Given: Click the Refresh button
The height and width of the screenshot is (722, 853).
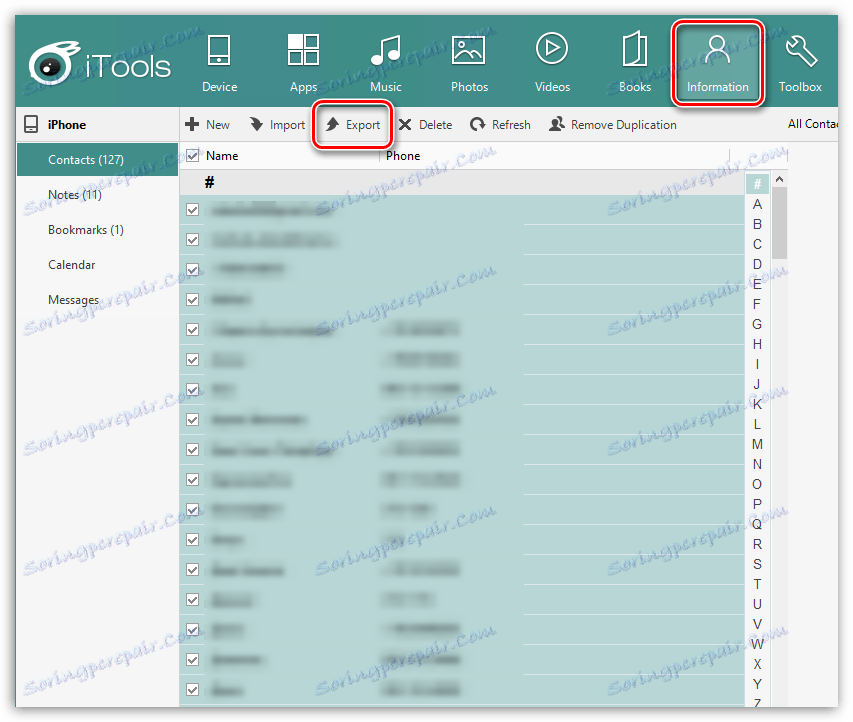Looking at the screenshot, I should (500, 125).
